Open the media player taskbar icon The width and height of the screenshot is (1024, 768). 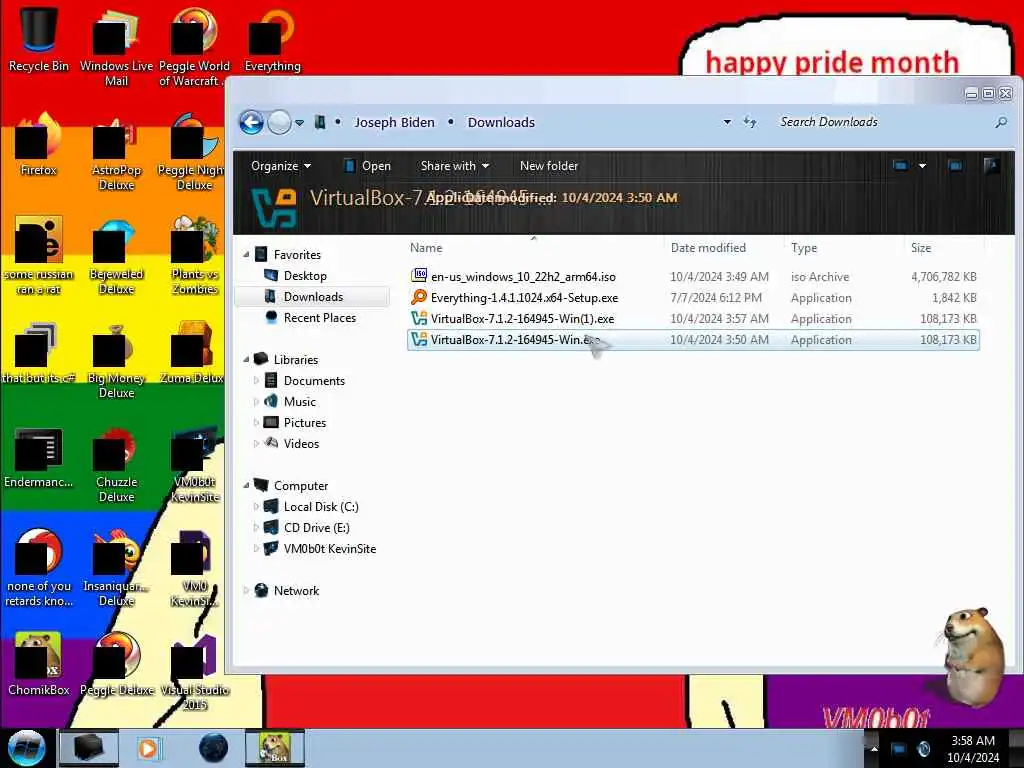click(x=149, y=748)
